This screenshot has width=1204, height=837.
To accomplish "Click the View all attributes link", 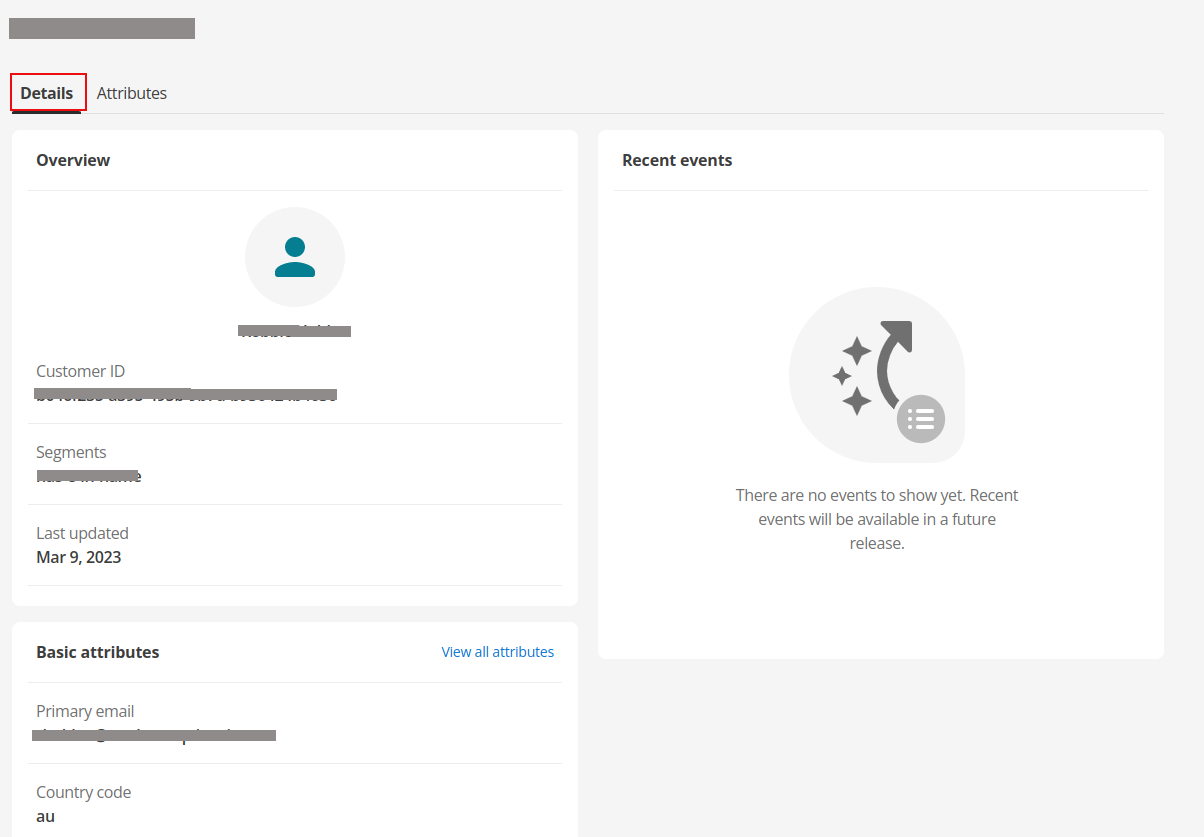I will click(x=498, y=652).
